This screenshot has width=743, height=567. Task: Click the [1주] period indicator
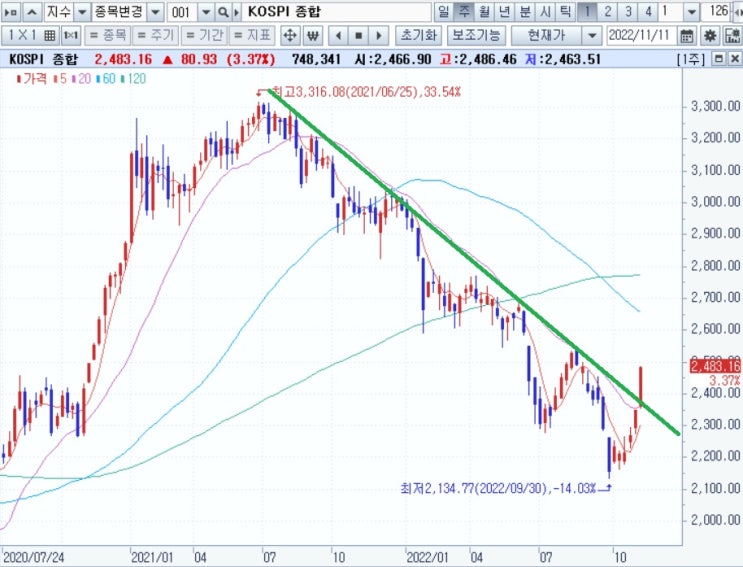[690, 59]
